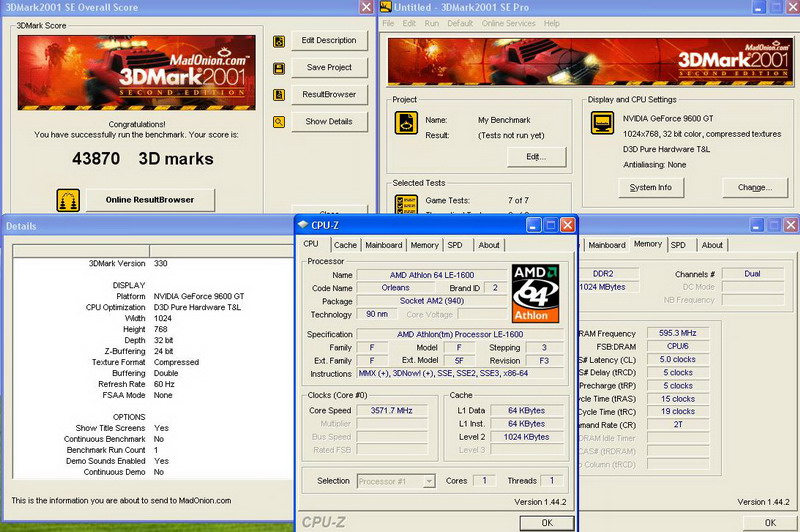The image size is (800, 532).
Task: Minimize the front CPU-Z window
Action: click(533, 225)
